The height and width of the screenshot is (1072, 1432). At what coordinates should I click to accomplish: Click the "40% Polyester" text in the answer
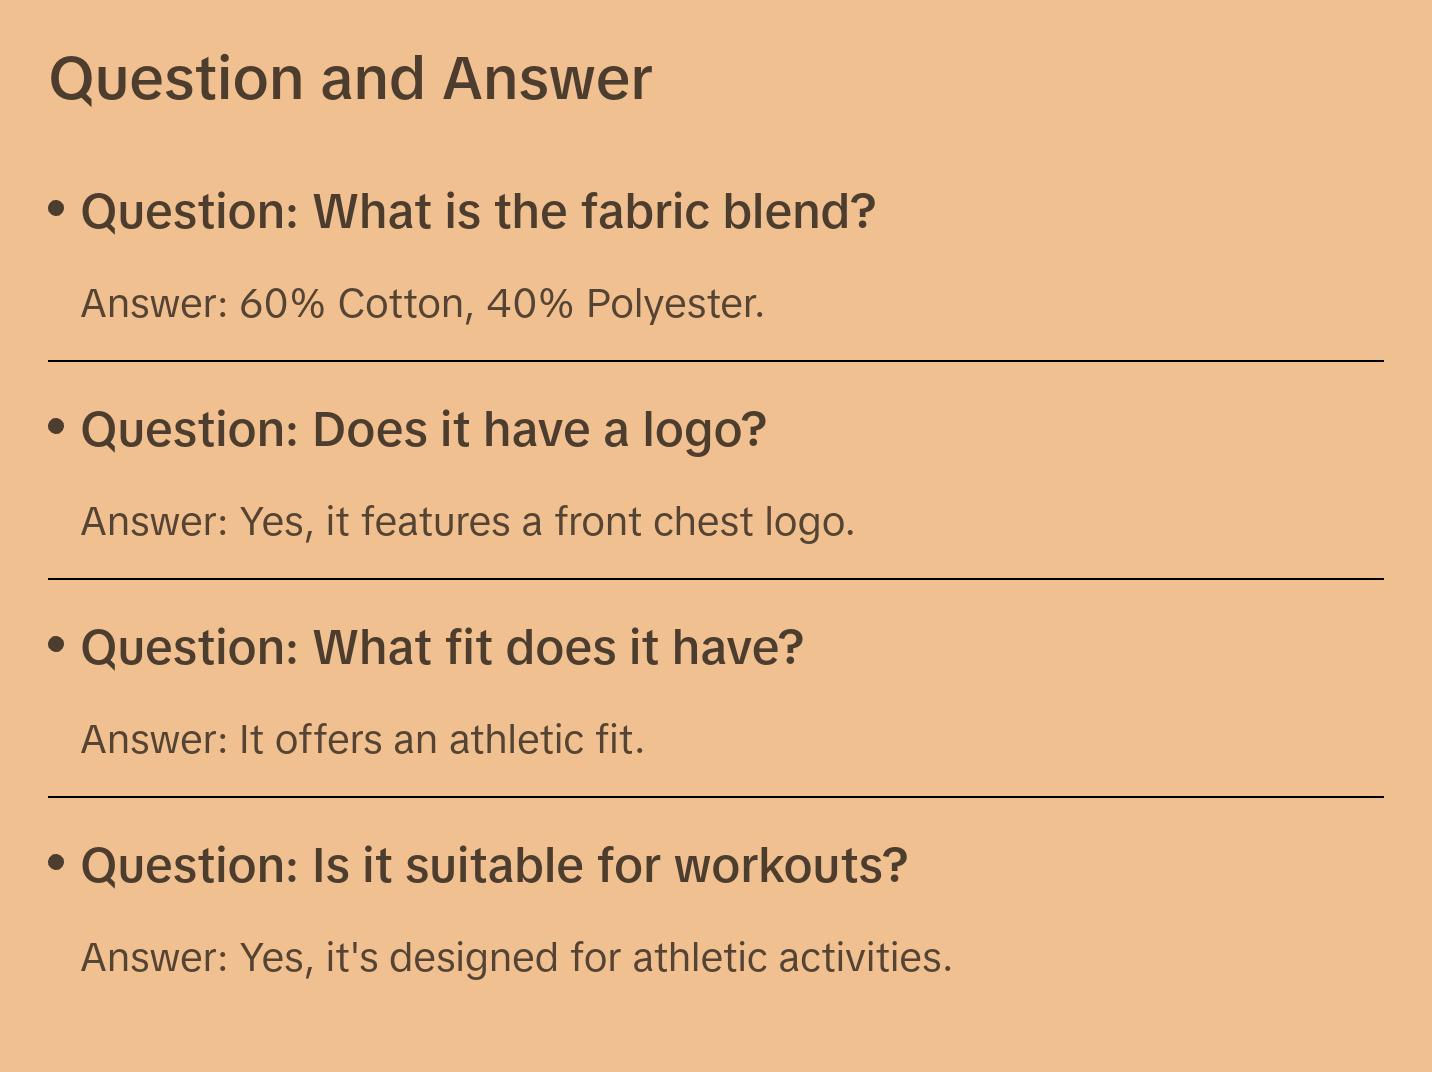624,304
